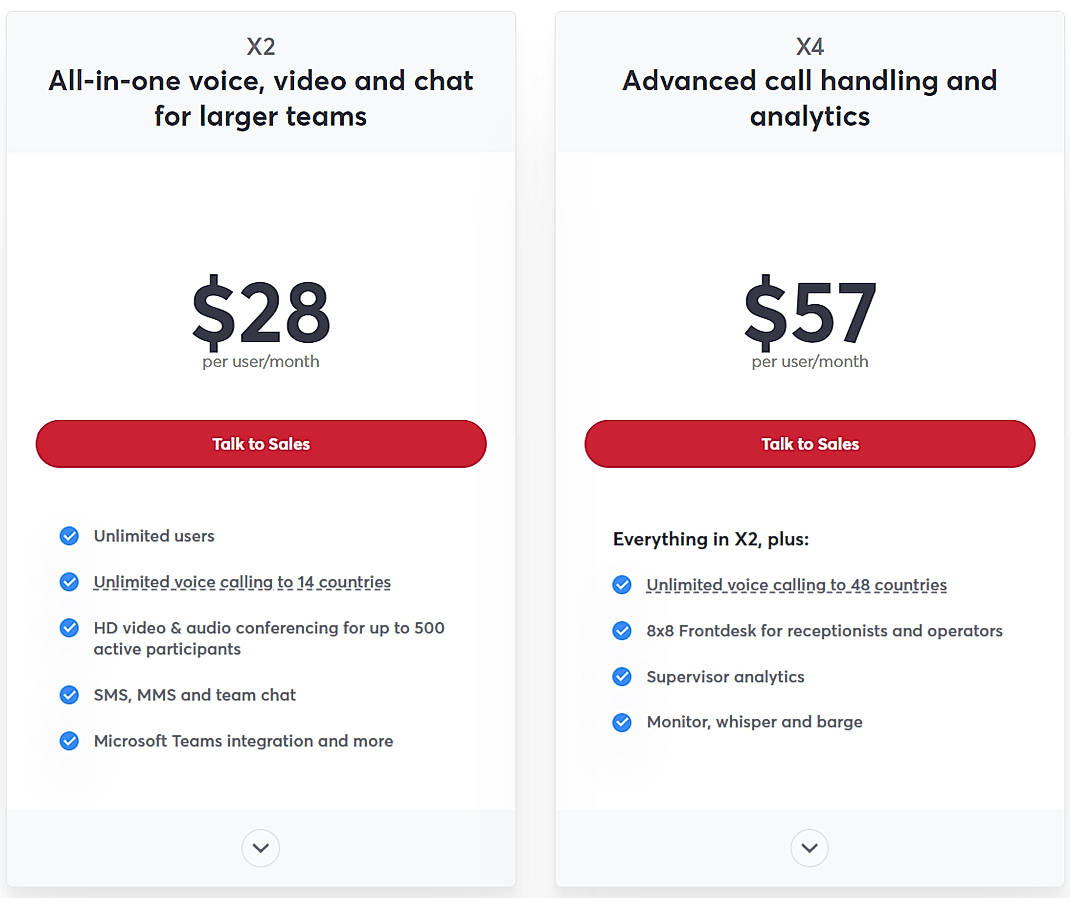Click the $57 price on the X4 card
Image resolution: width=1070 pixels, height=898 pixels.
click(x=809, y=313)
